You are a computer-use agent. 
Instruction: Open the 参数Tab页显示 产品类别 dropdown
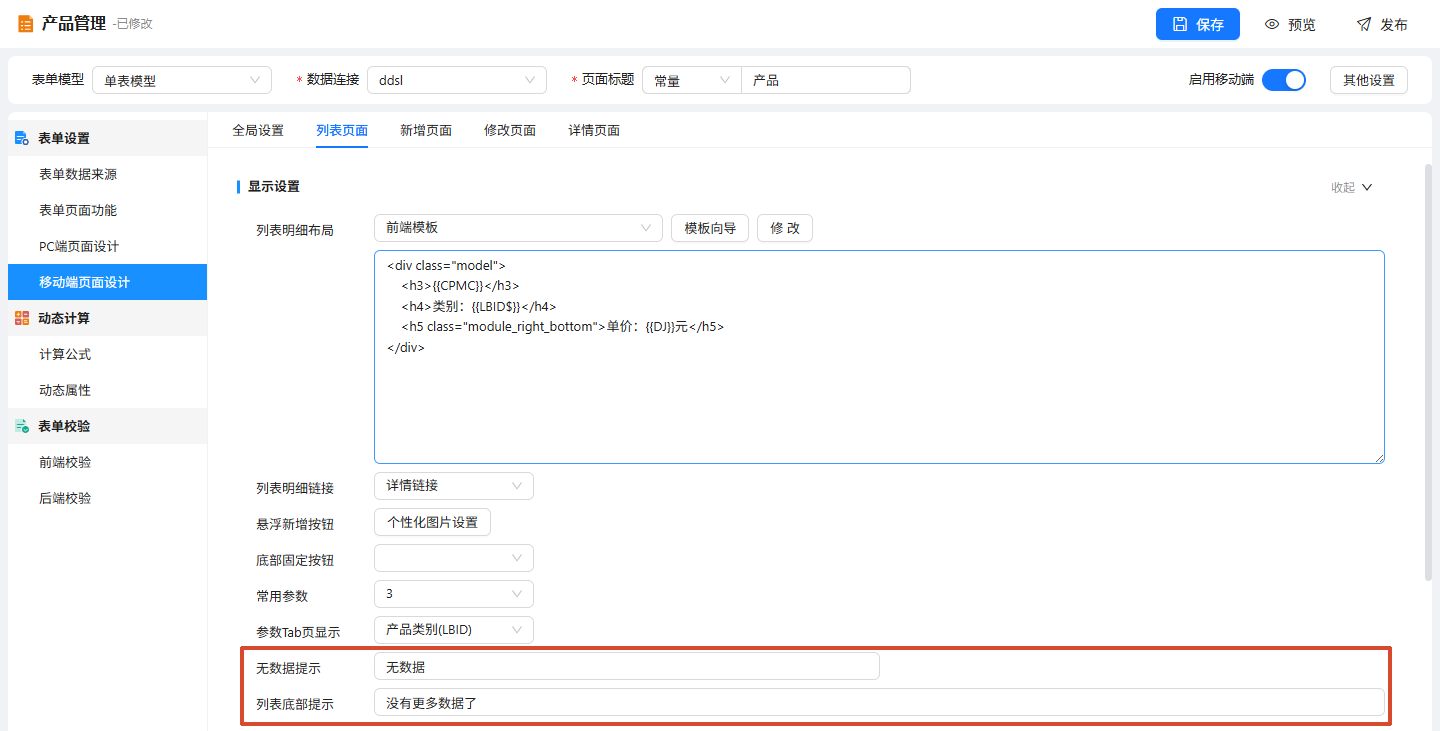tap(454, 630)
